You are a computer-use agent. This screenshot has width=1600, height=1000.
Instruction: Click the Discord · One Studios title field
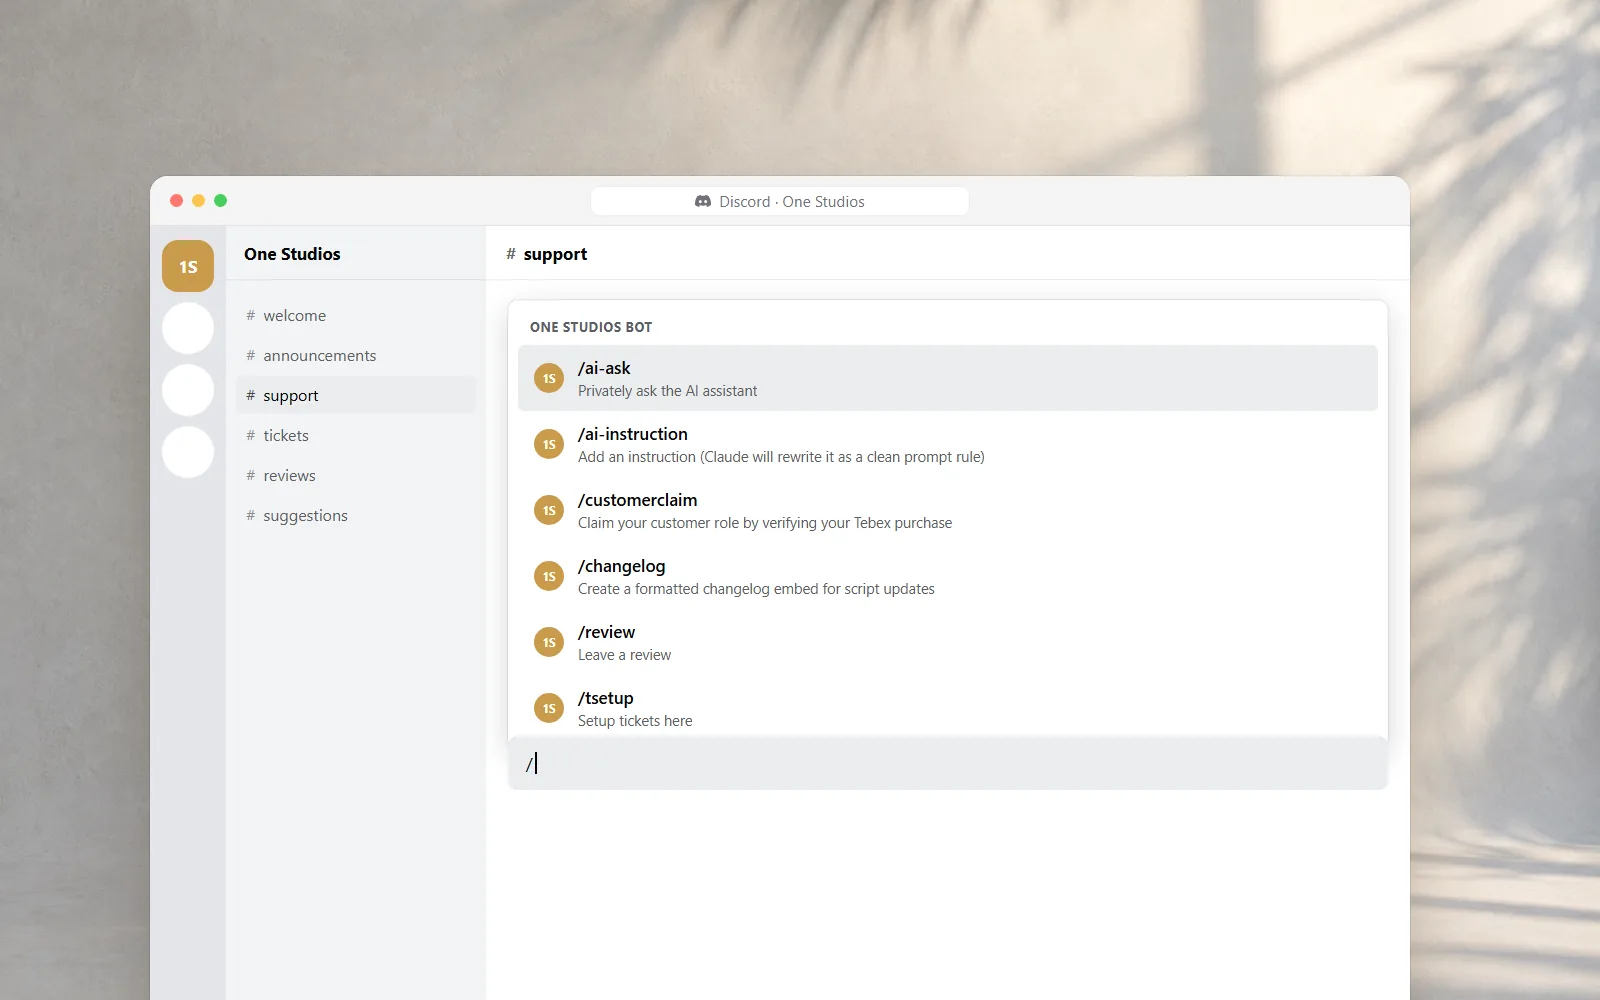780,201
